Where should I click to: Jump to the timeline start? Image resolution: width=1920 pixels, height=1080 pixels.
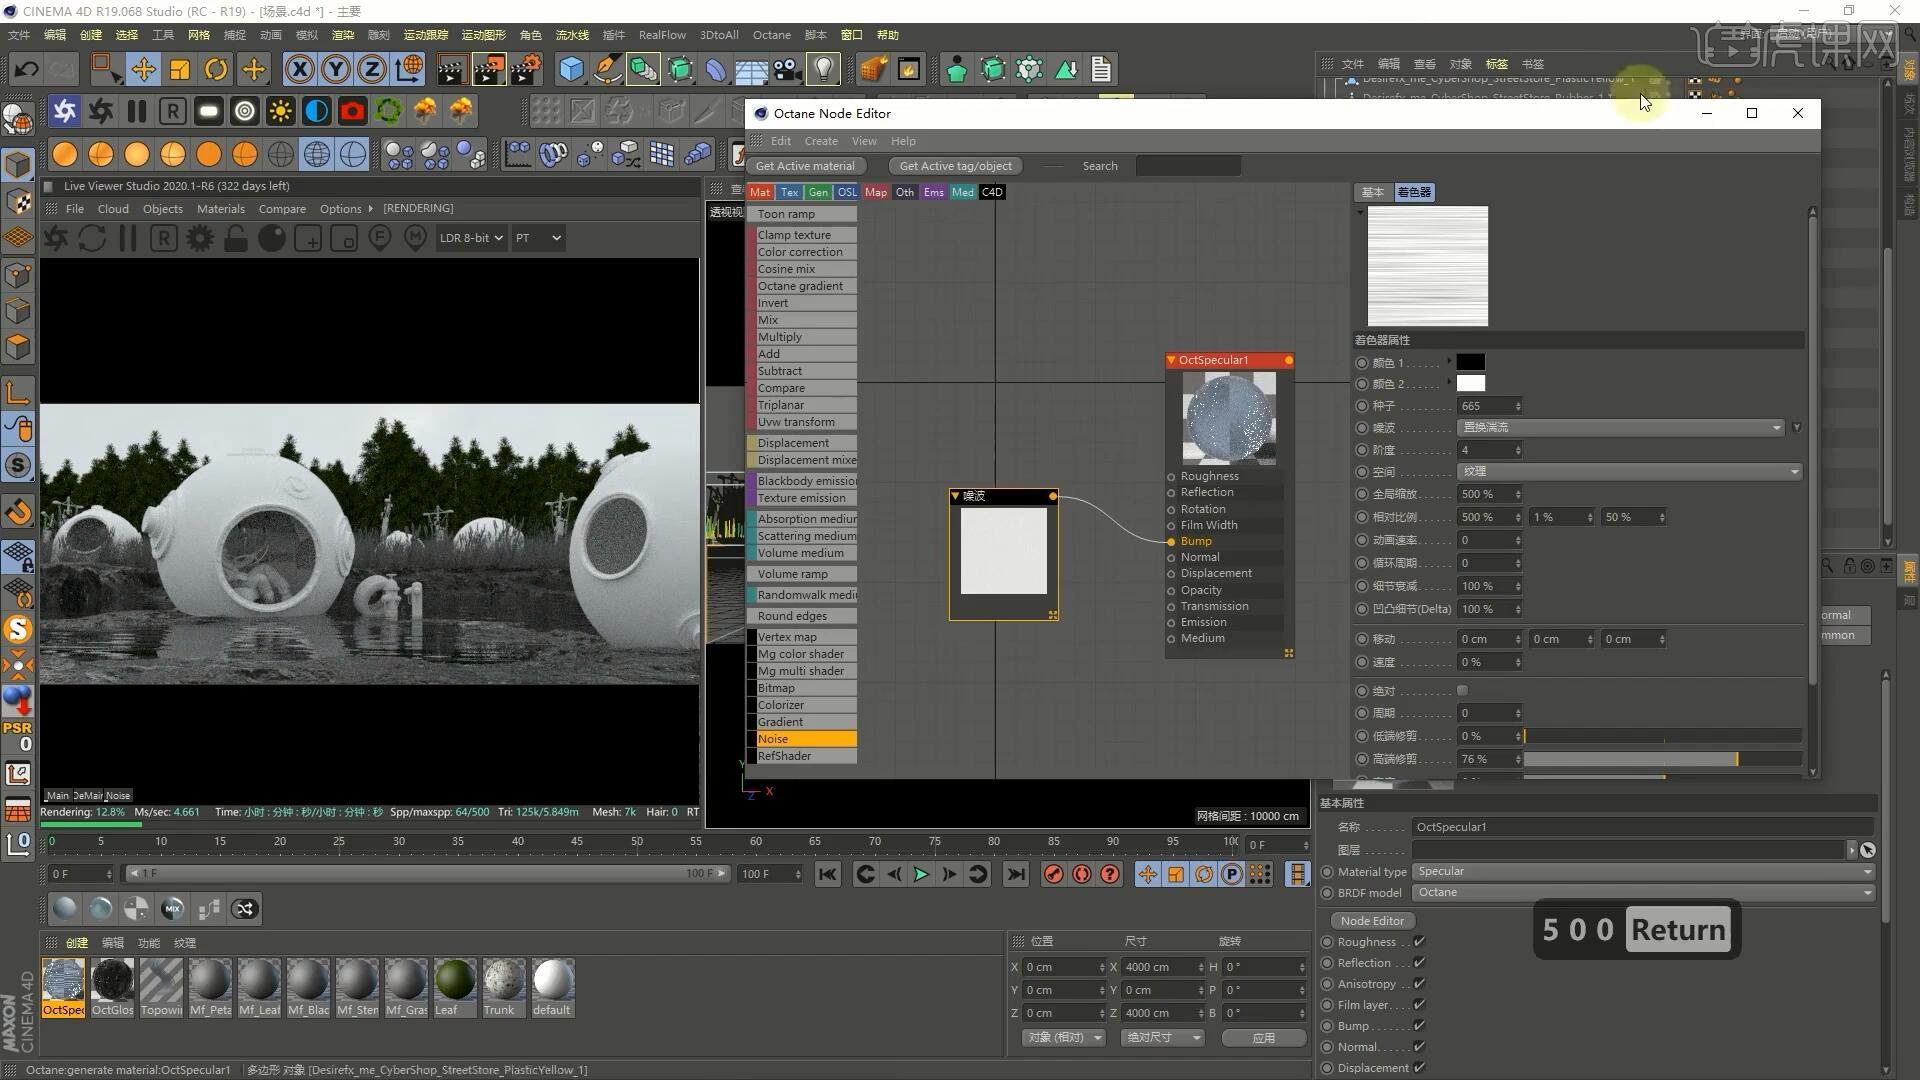click(x=827, y=874)
